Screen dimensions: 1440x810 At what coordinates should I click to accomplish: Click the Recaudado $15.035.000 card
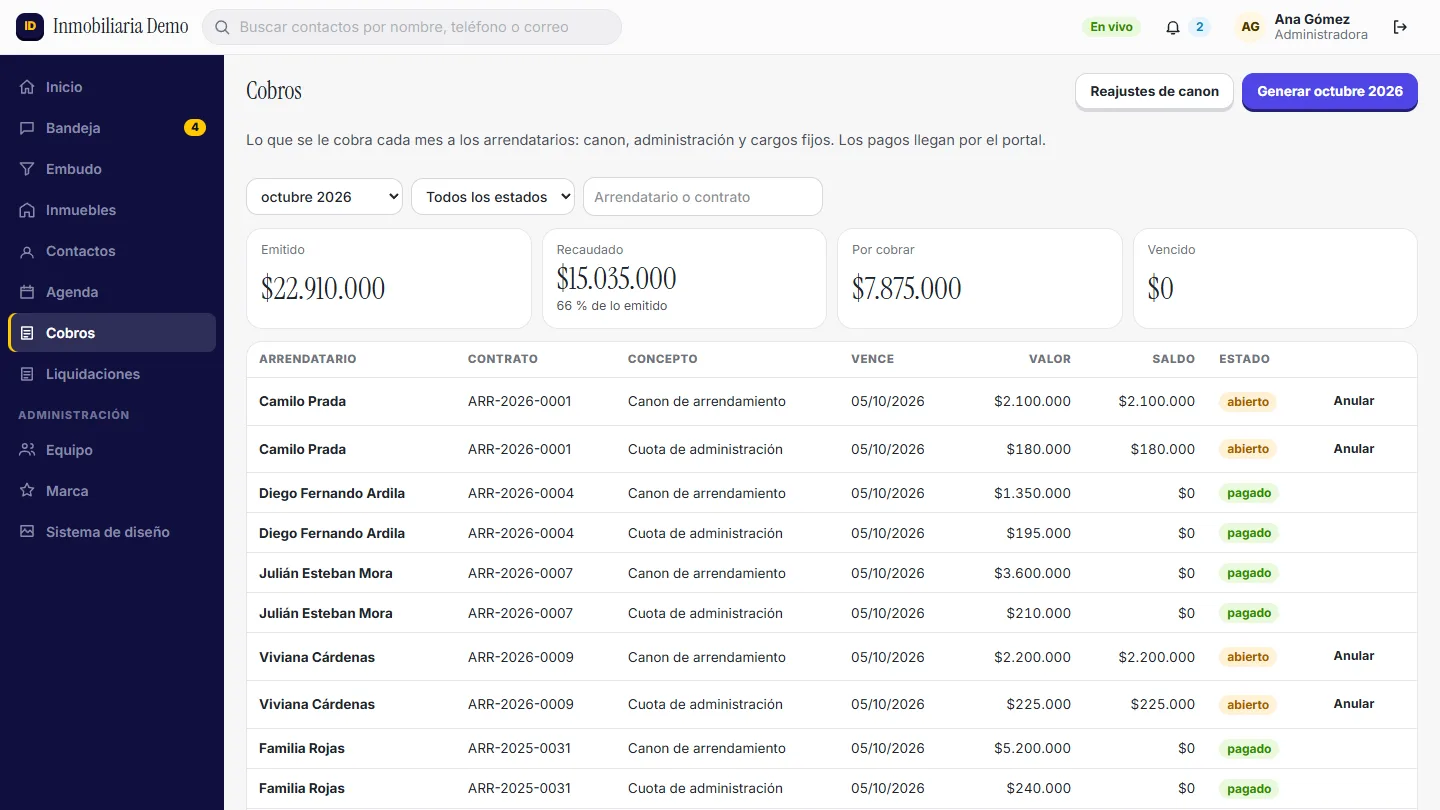[684, 279]
